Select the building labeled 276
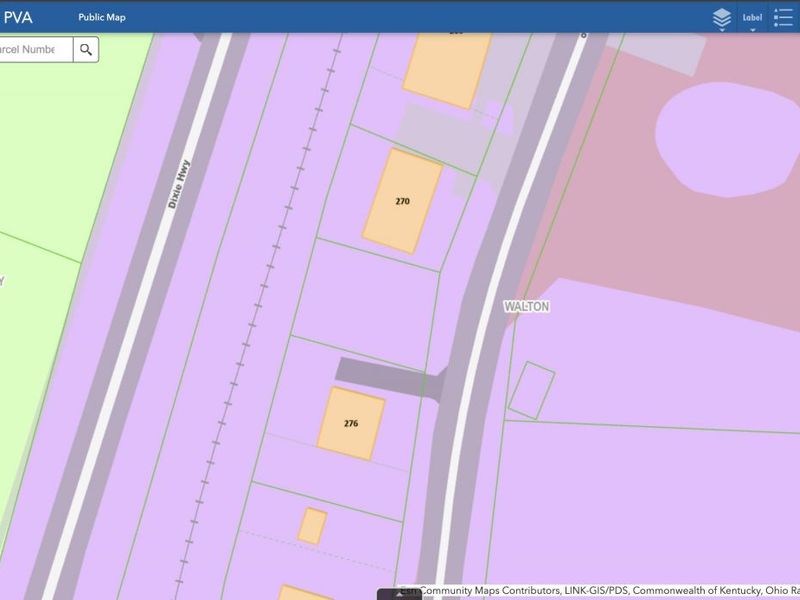Viewport: 800px width, 600px height. [x=351, y=423]
